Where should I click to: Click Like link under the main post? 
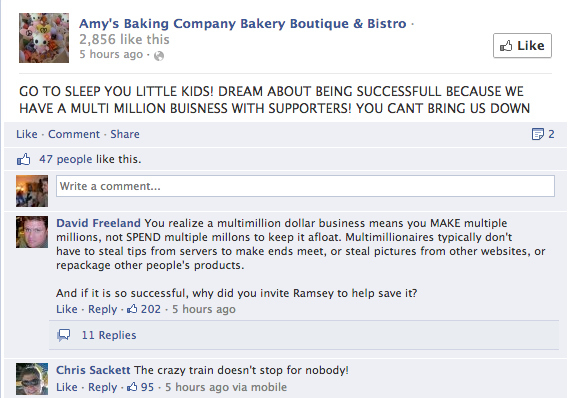coord(27,134)
